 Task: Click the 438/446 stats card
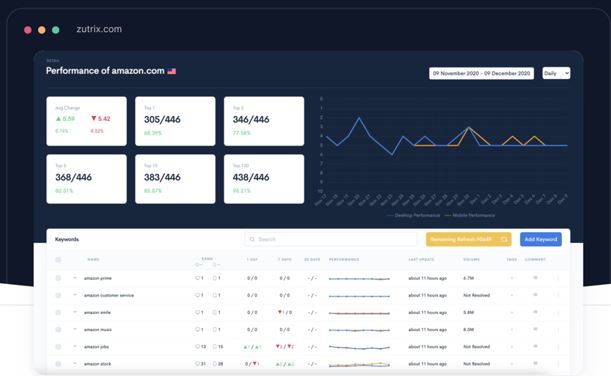264,179
